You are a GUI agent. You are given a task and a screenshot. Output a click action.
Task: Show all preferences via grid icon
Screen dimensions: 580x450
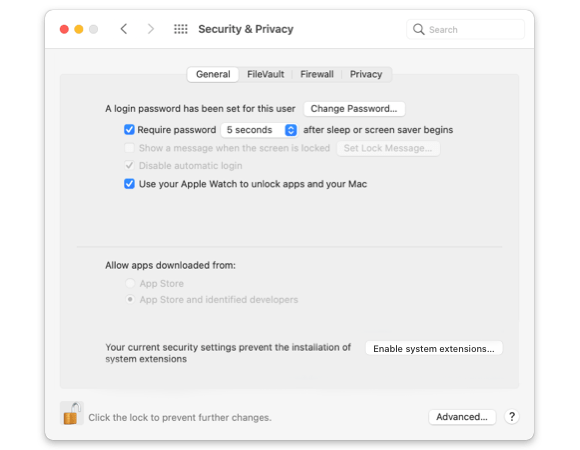tap(181, 29)
